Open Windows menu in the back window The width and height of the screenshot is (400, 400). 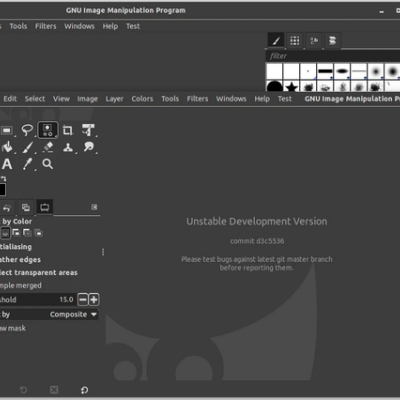click(x=79, y=26)
